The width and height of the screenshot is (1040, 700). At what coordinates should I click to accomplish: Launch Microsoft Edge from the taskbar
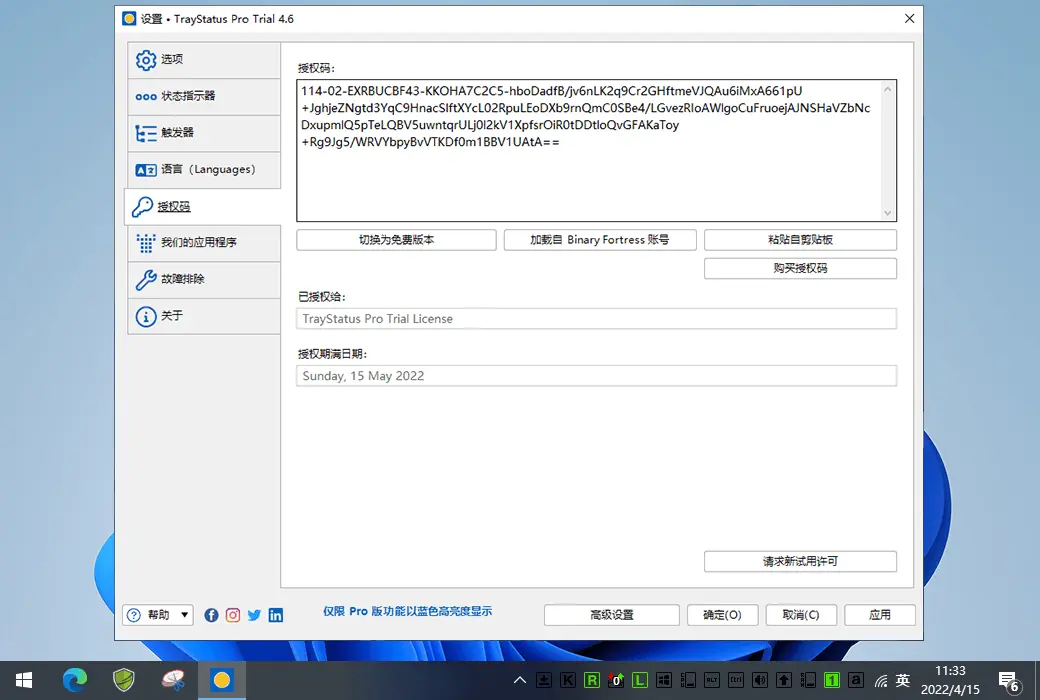pos(74,680)
